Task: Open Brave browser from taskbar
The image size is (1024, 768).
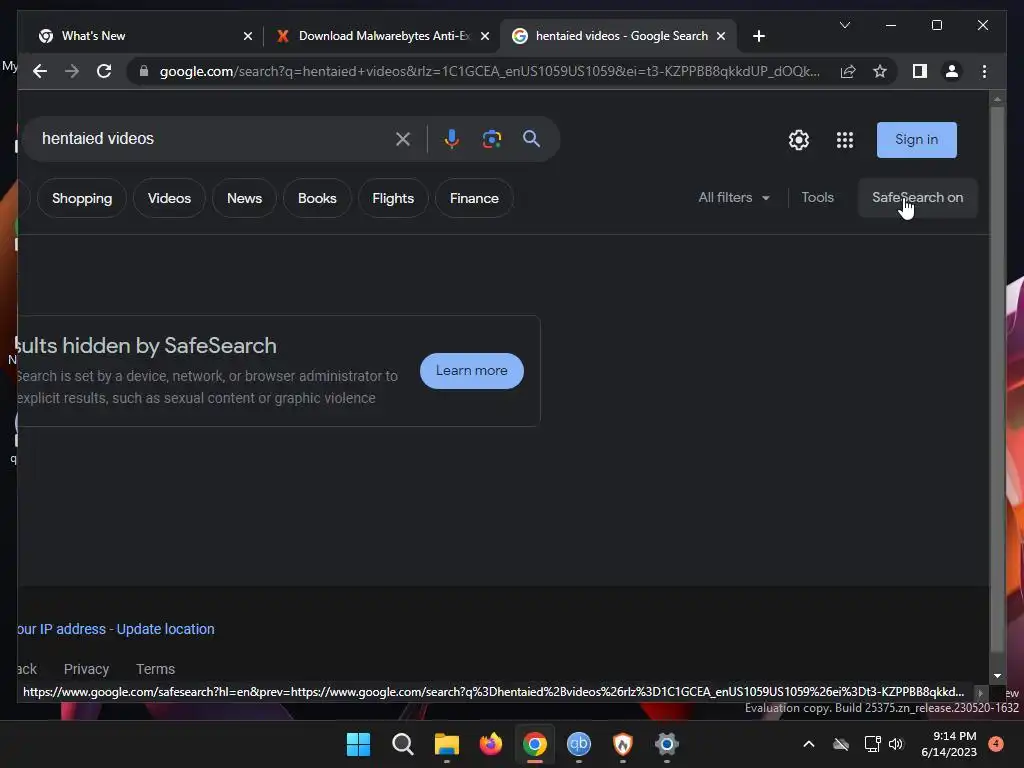Action: pos(622,744)
